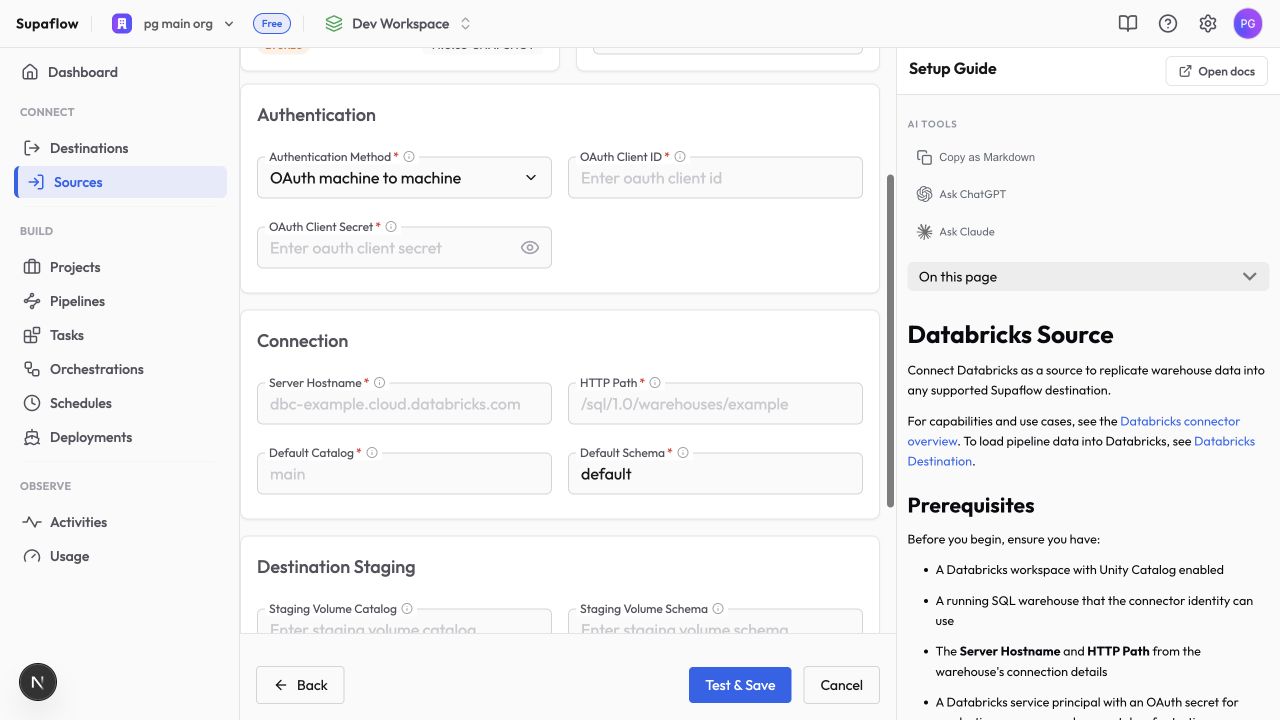This screenshot has height=720, width=1280.
Task: Click the pg main org building icon
Action: (x=122, y=23)
